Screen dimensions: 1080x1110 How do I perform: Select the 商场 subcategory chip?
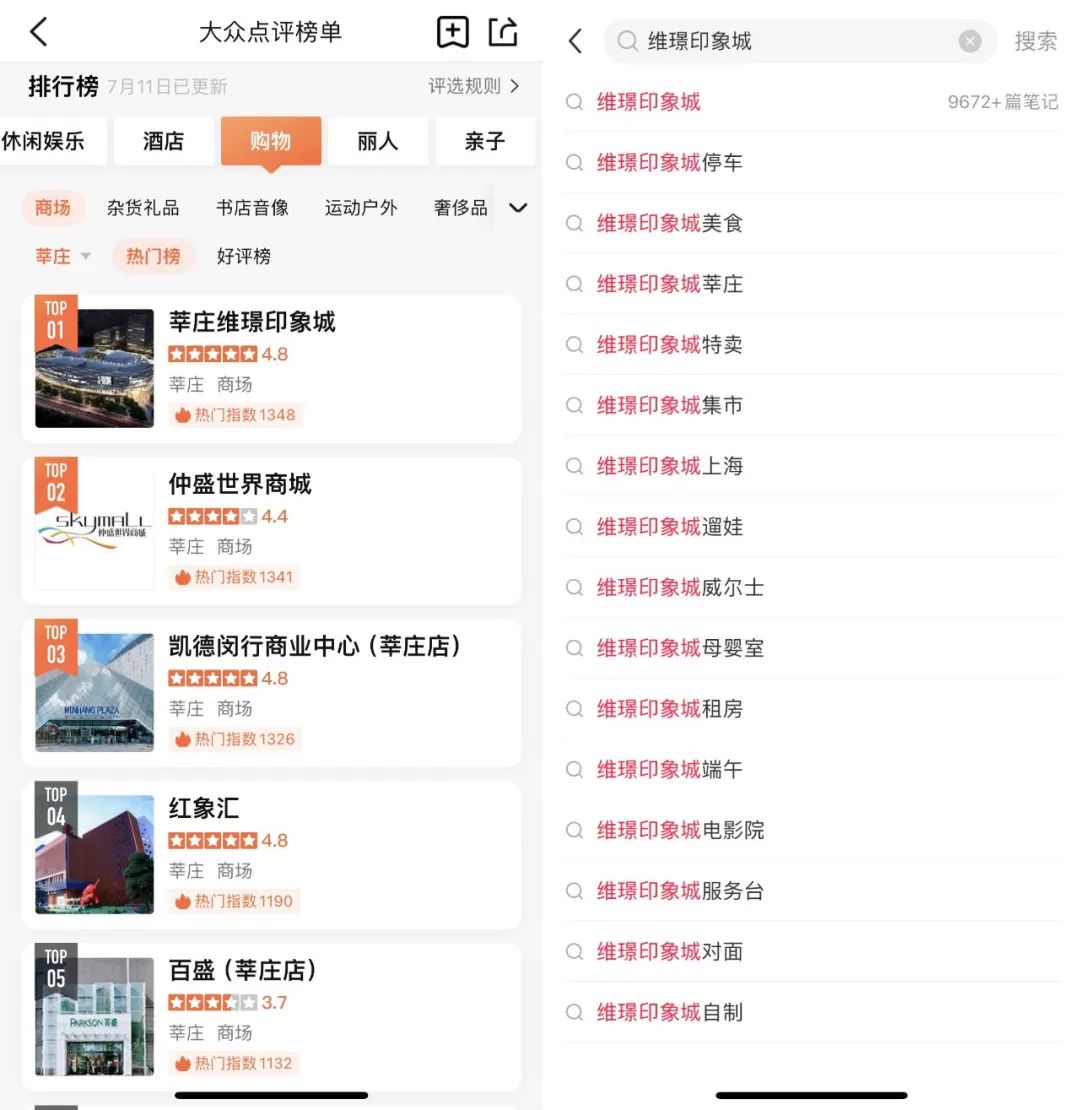53,208
